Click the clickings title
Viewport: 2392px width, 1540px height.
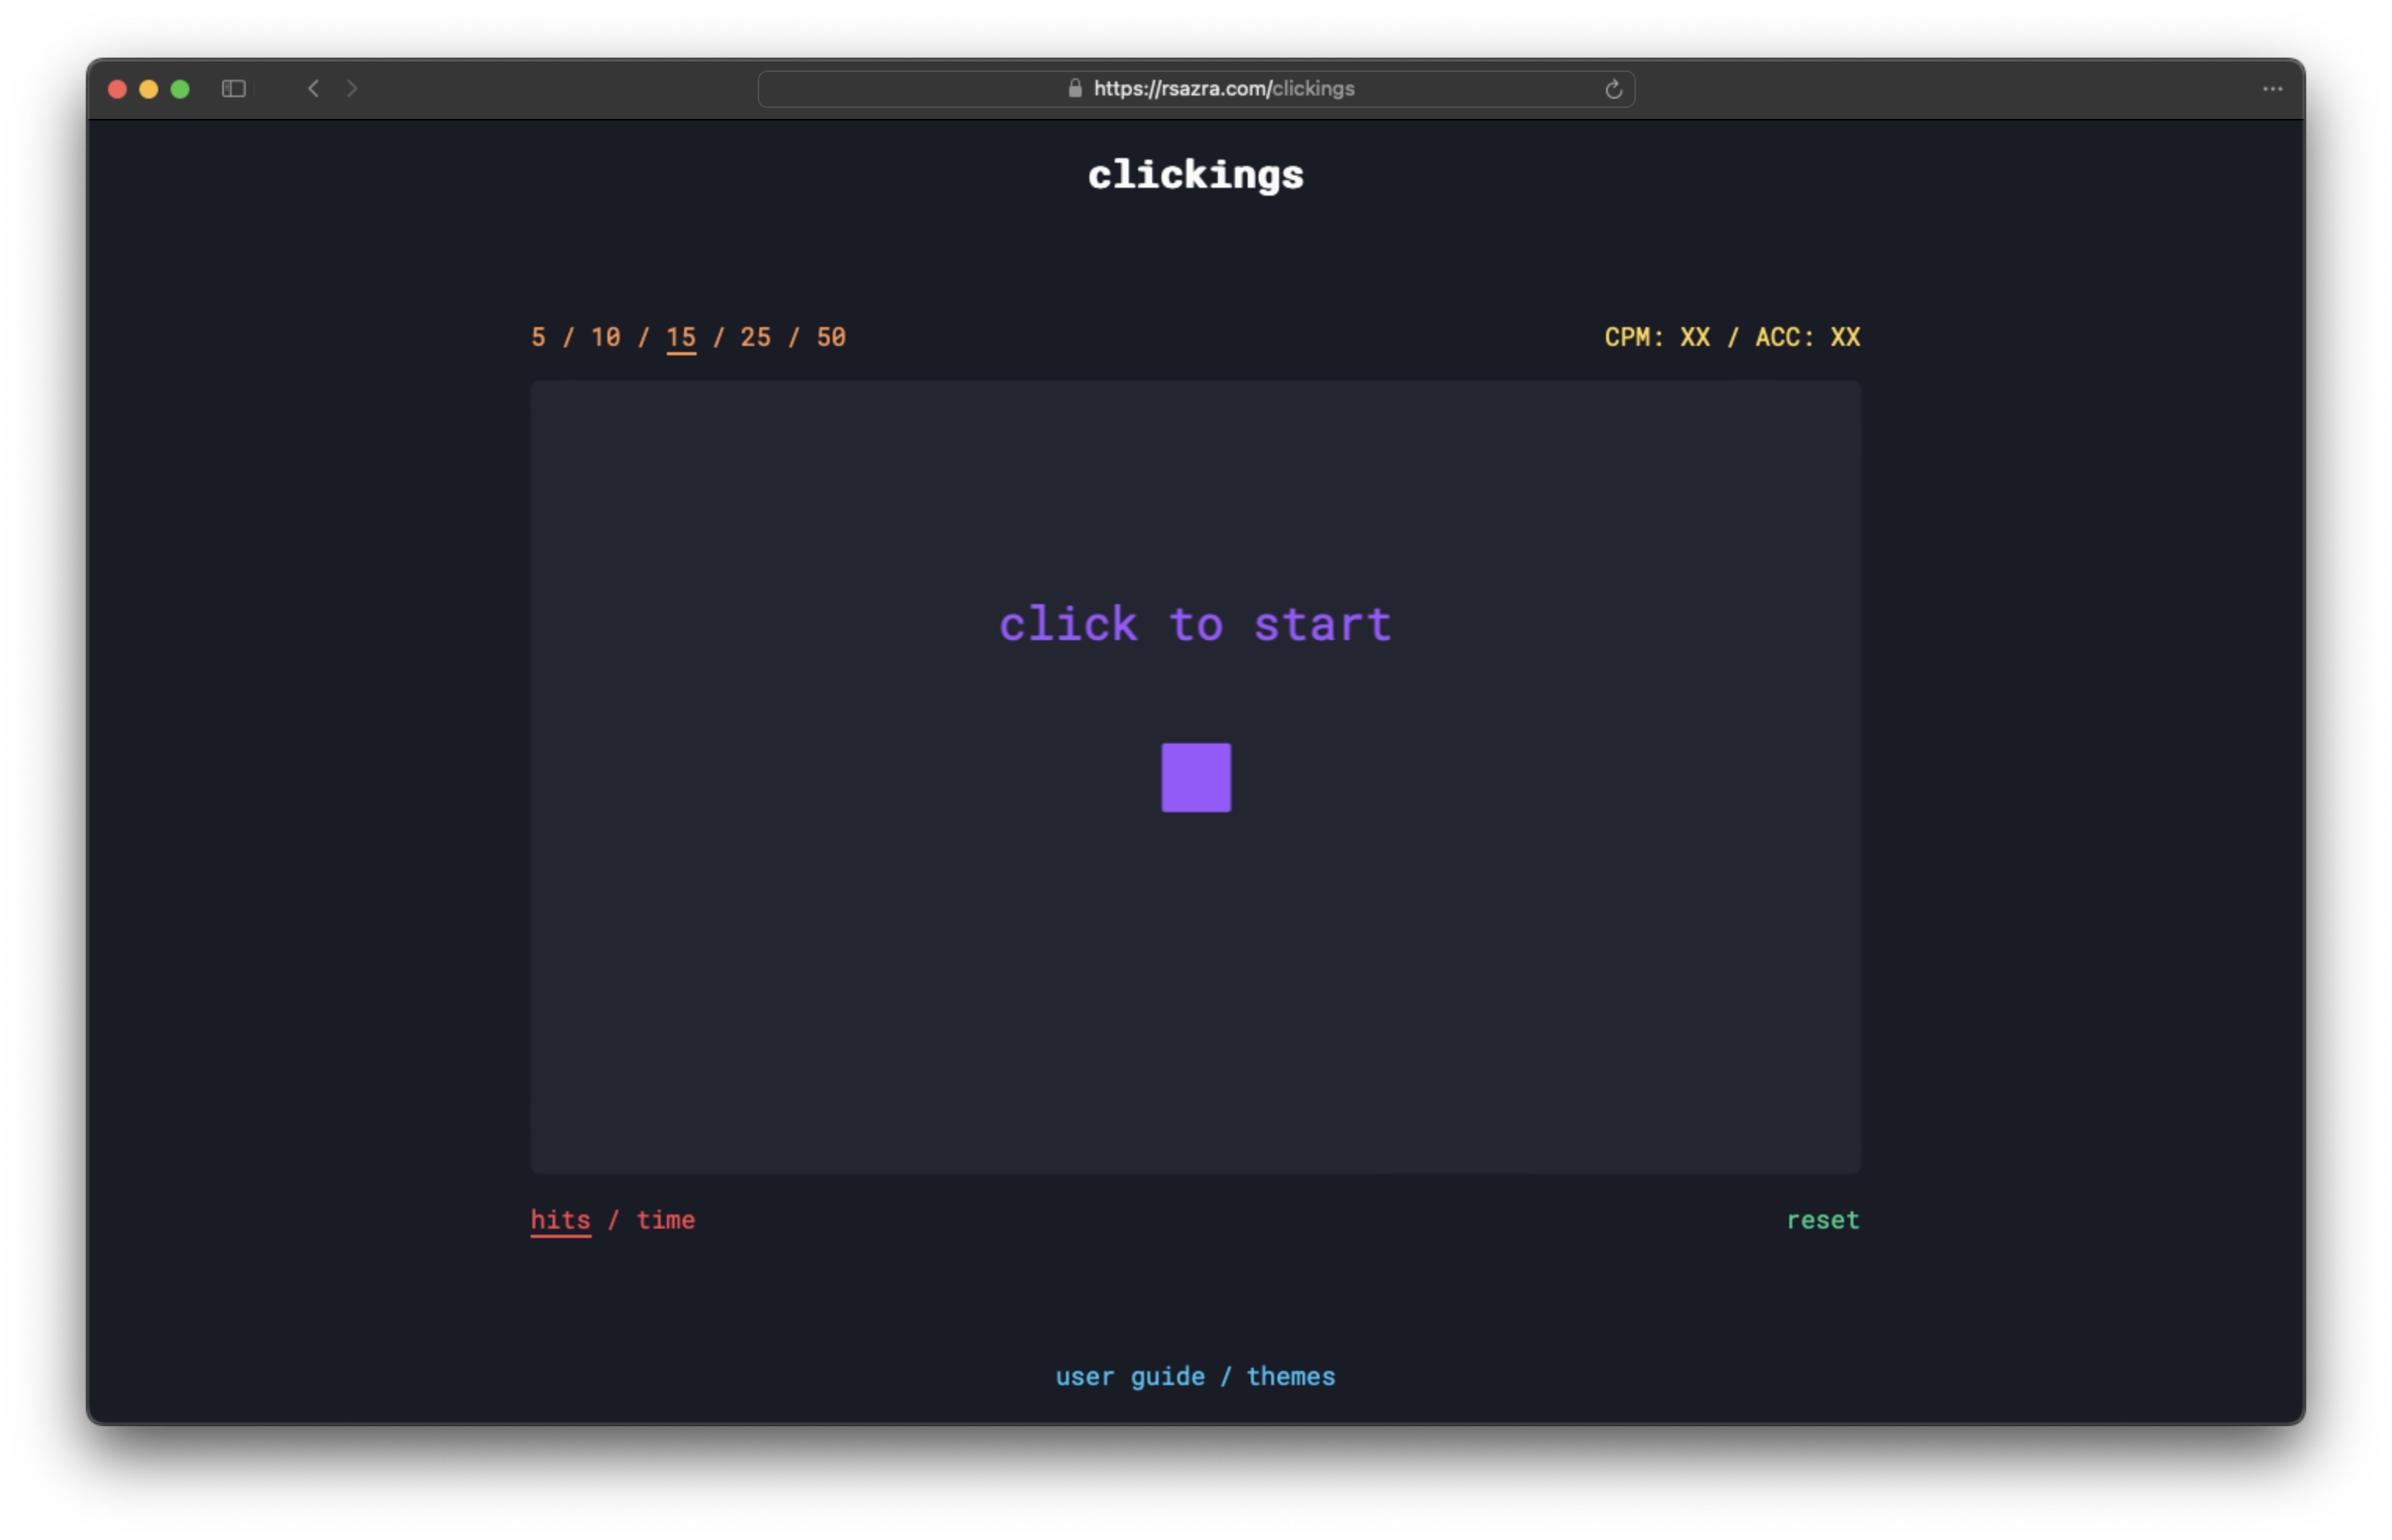[x=1196, y=175]
